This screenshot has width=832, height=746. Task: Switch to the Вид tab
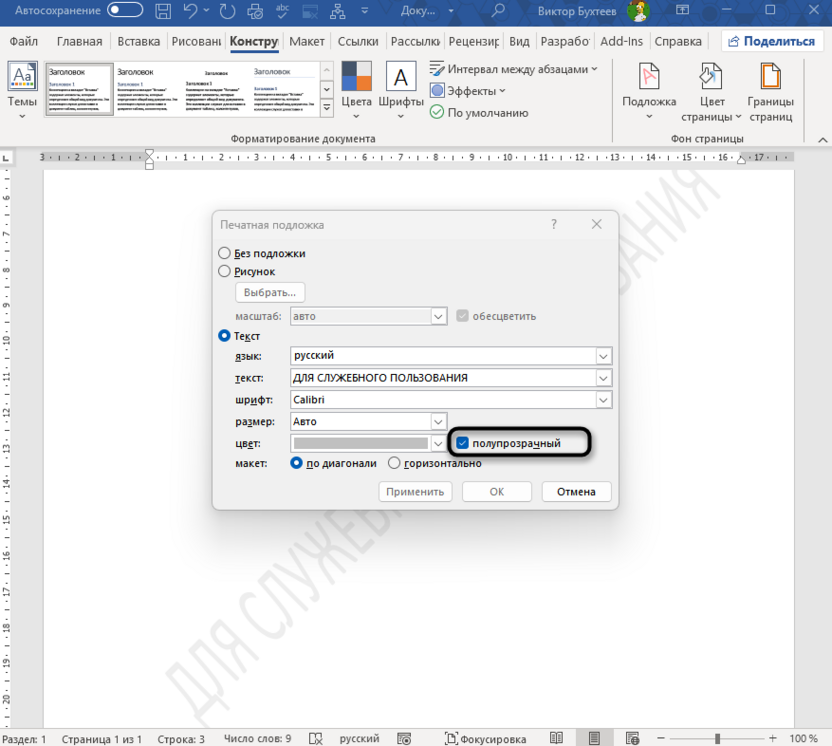click(x=519, y=41)
